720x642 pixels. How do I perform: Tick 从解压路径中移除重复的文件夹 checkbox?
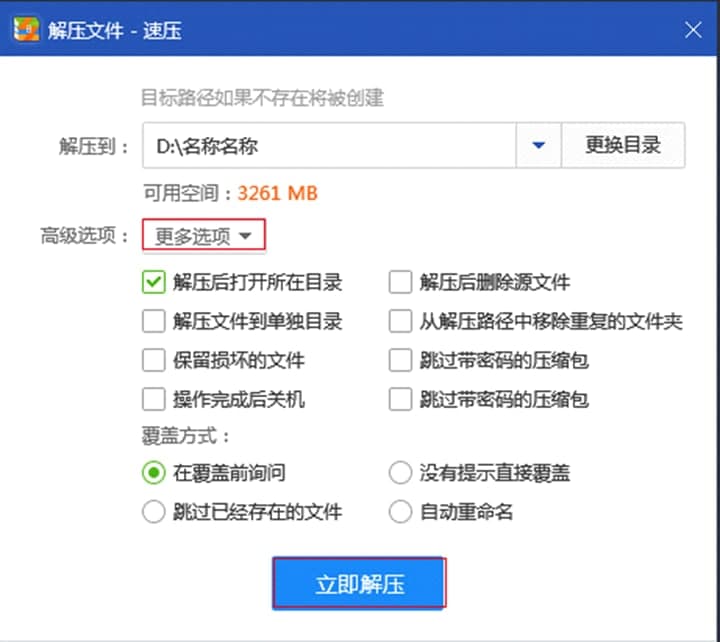pos(400,322)
